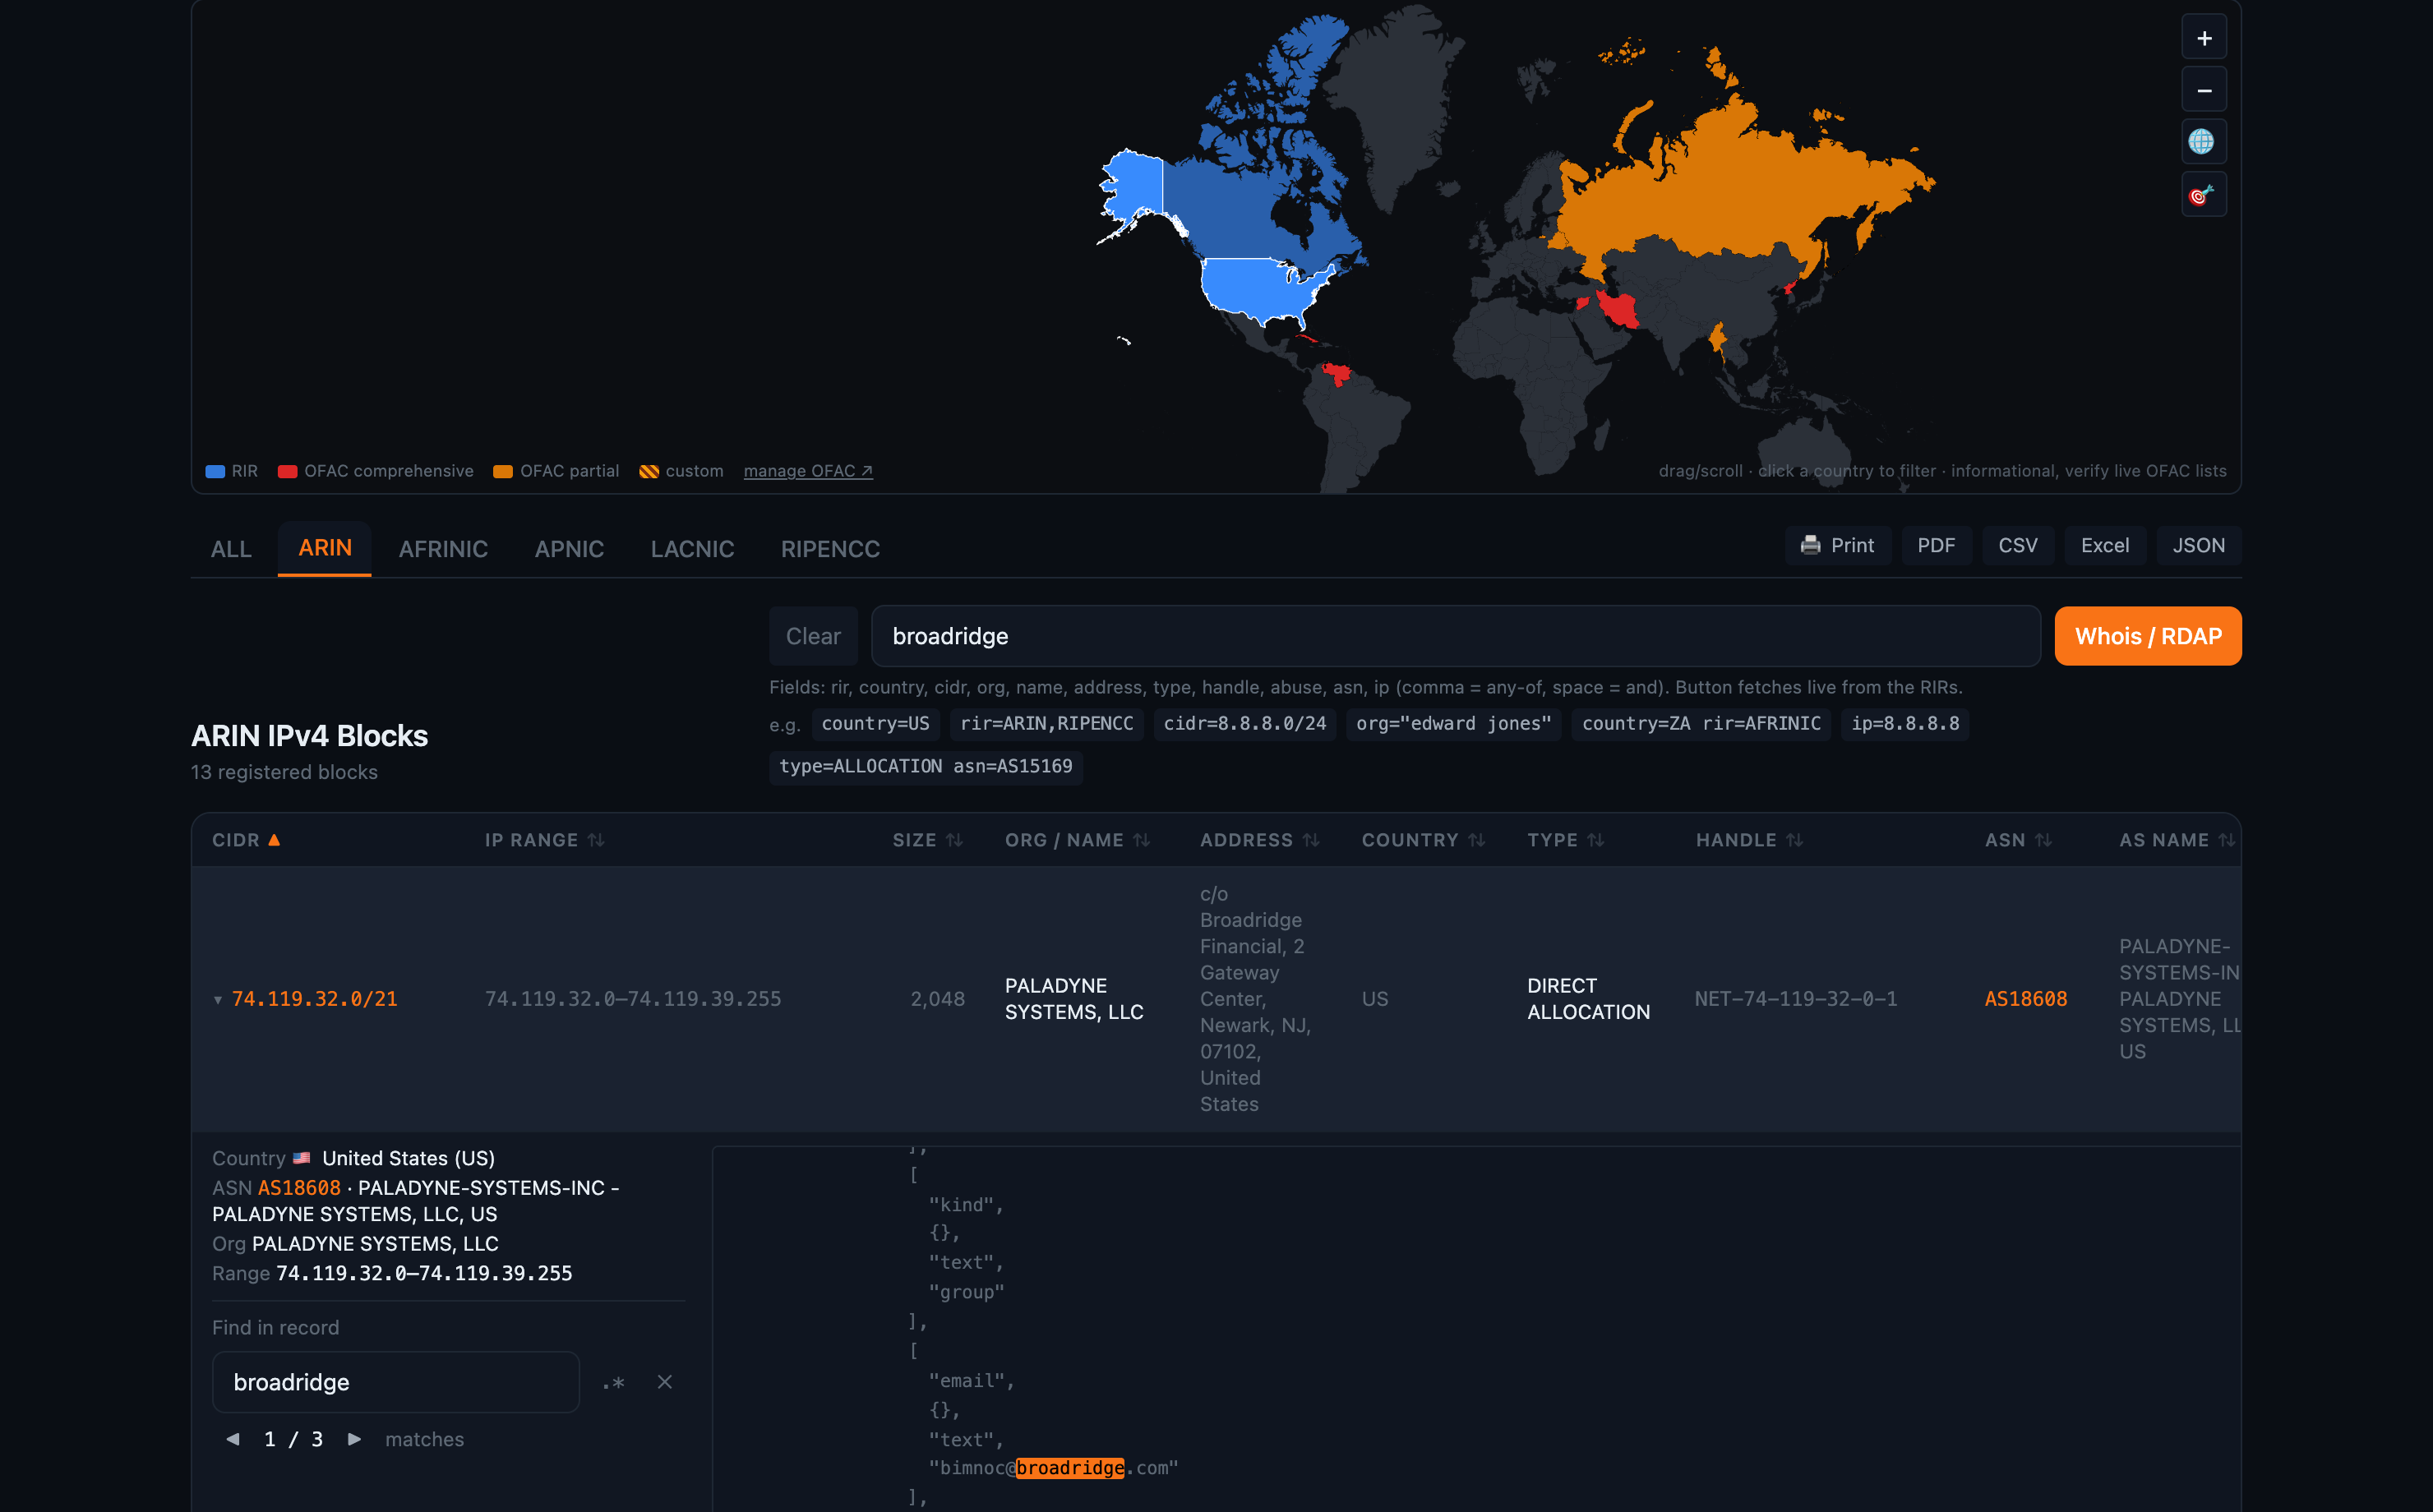Focus the main search field with broadridge

click(1455, 636)
